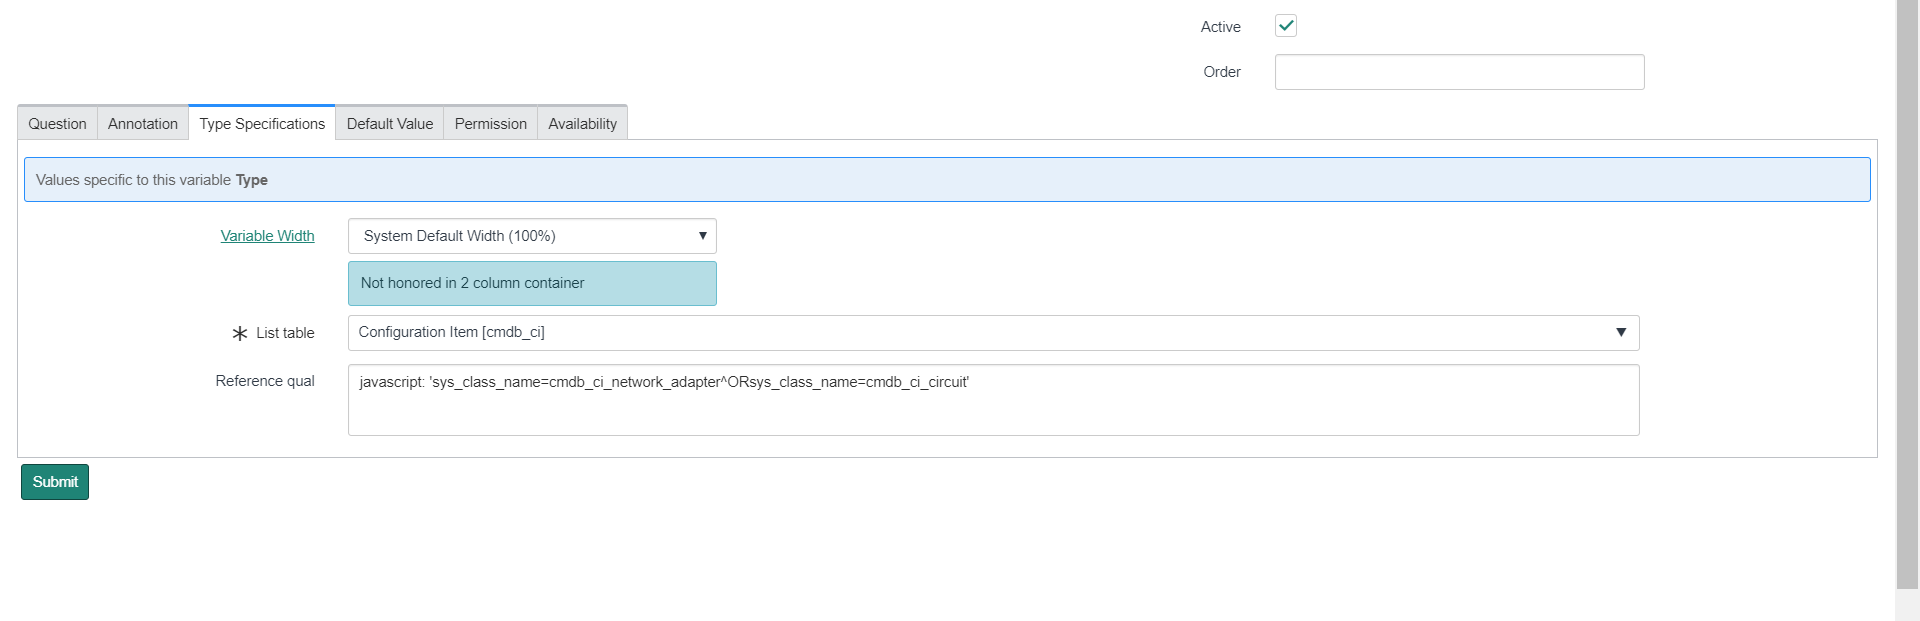Screen dimensions: 1920x621
Task: Click the 'Not honored in 2 column container' notice
Action: pyautogui.click(x=532, y=283)
